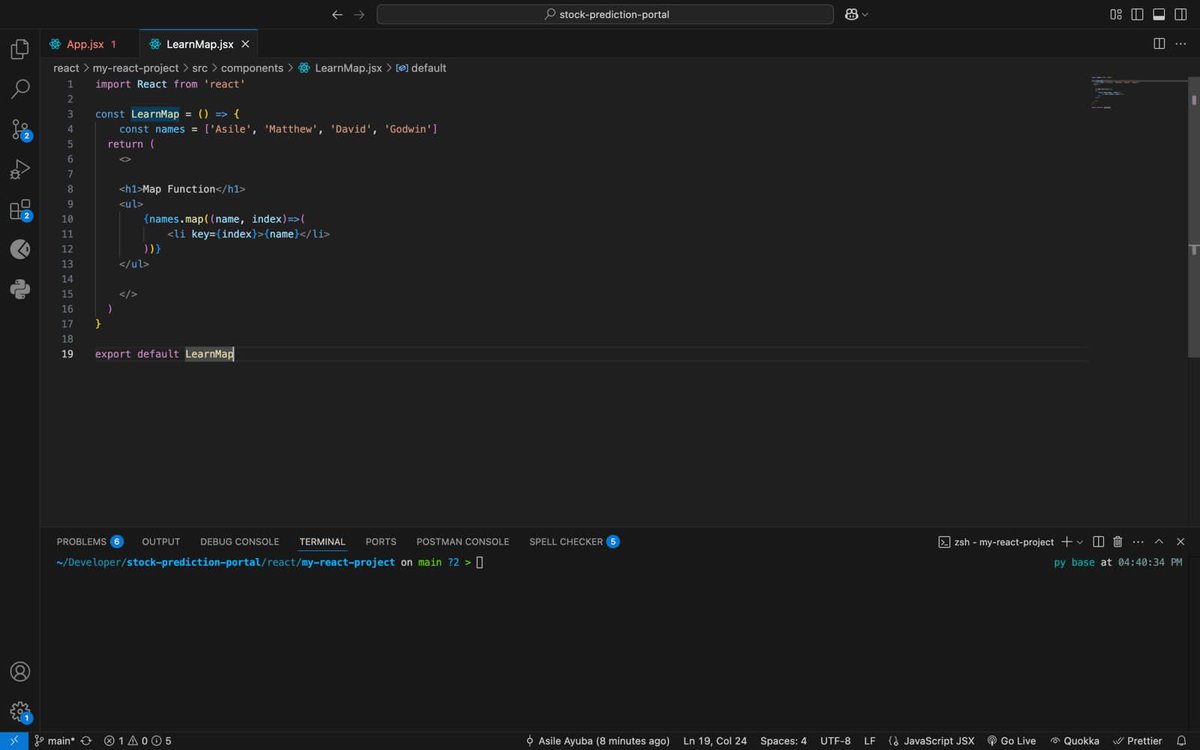This screenshot has height=750, width=1200.
Task: Click the 'src' breadcrumb segment
Action: click(x=200, y=68)
